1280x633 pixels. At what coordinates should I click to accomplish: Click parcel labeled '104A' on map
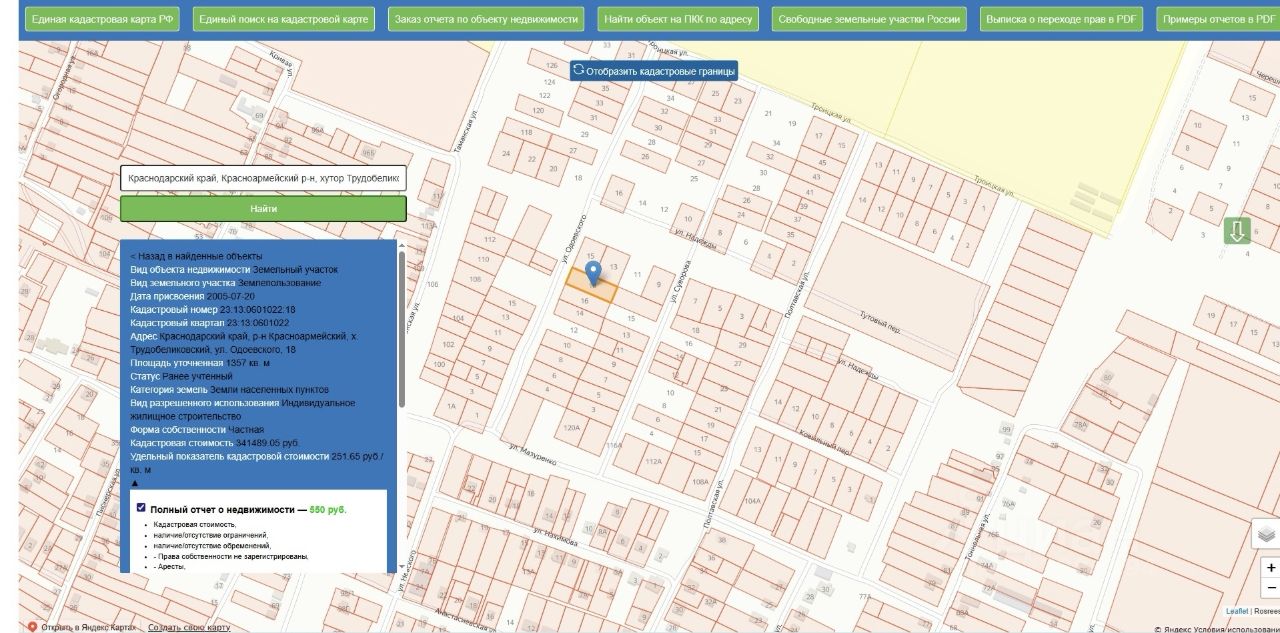(753, 500)
